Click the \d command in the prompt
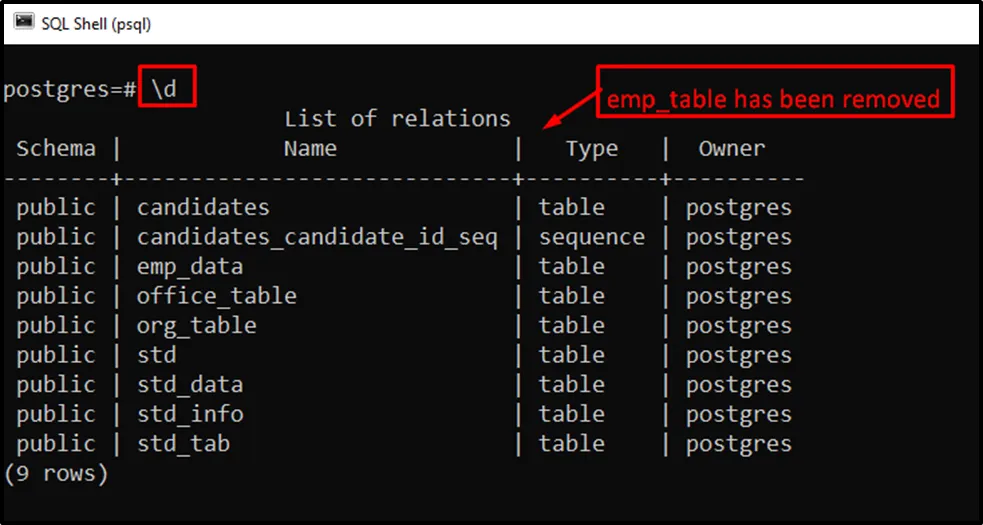Image resolution: width=983 pixels, height=525 pixels. coord(168,89)
